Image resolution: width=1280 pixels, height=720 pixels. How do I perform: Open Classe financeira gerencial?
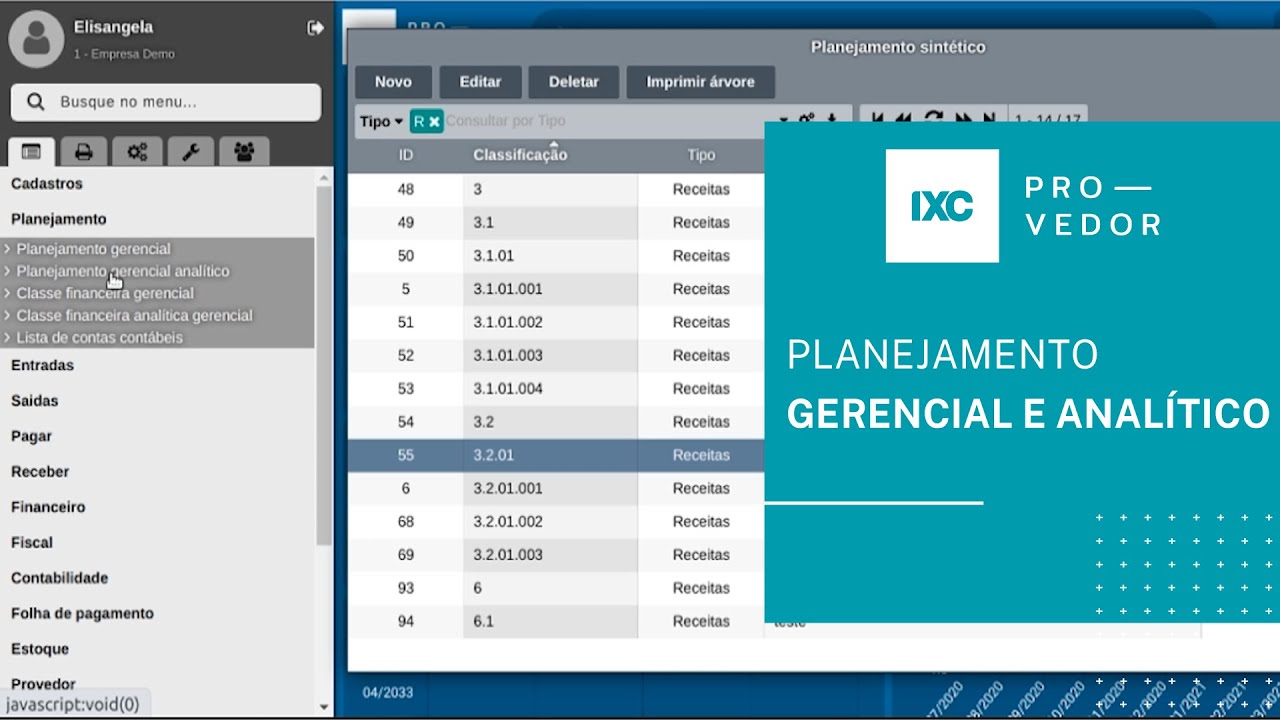(x=105, y=293)
